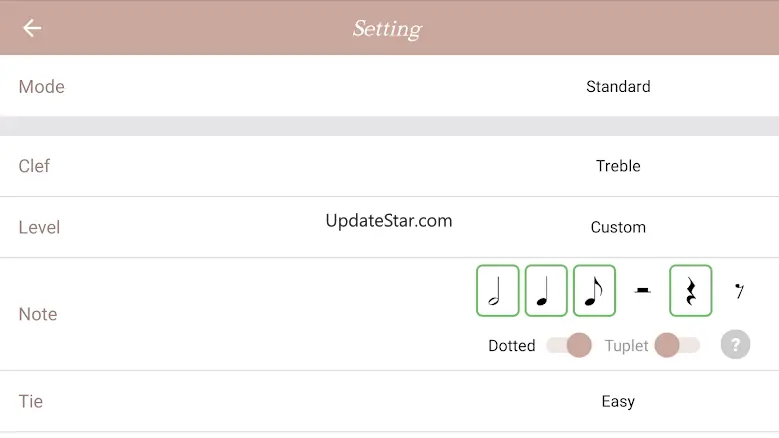The height and width of the screenshot is (438, 779).
Task: Open the Clef setting row
Action: pos(390,166)
